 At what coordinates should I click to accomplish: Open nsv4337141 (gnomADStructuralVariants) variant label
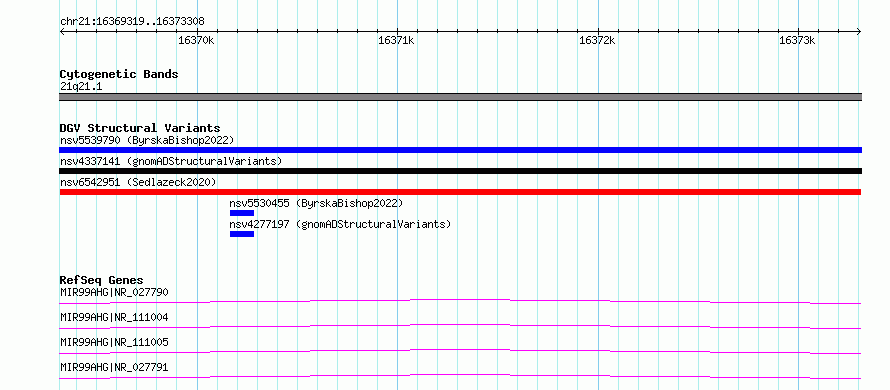[x=171, y=161]
